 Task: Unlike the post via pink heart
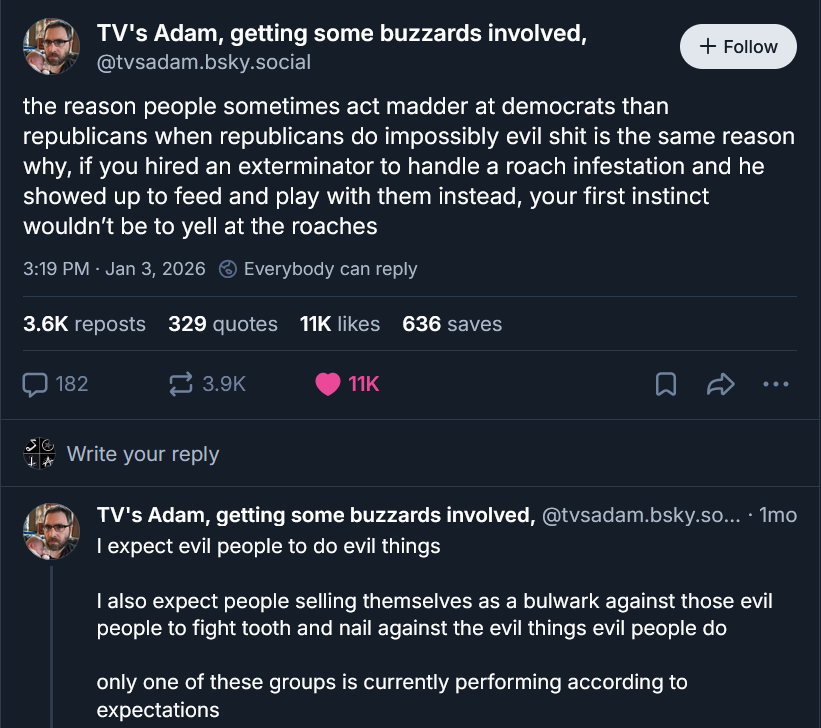(328, 384)
